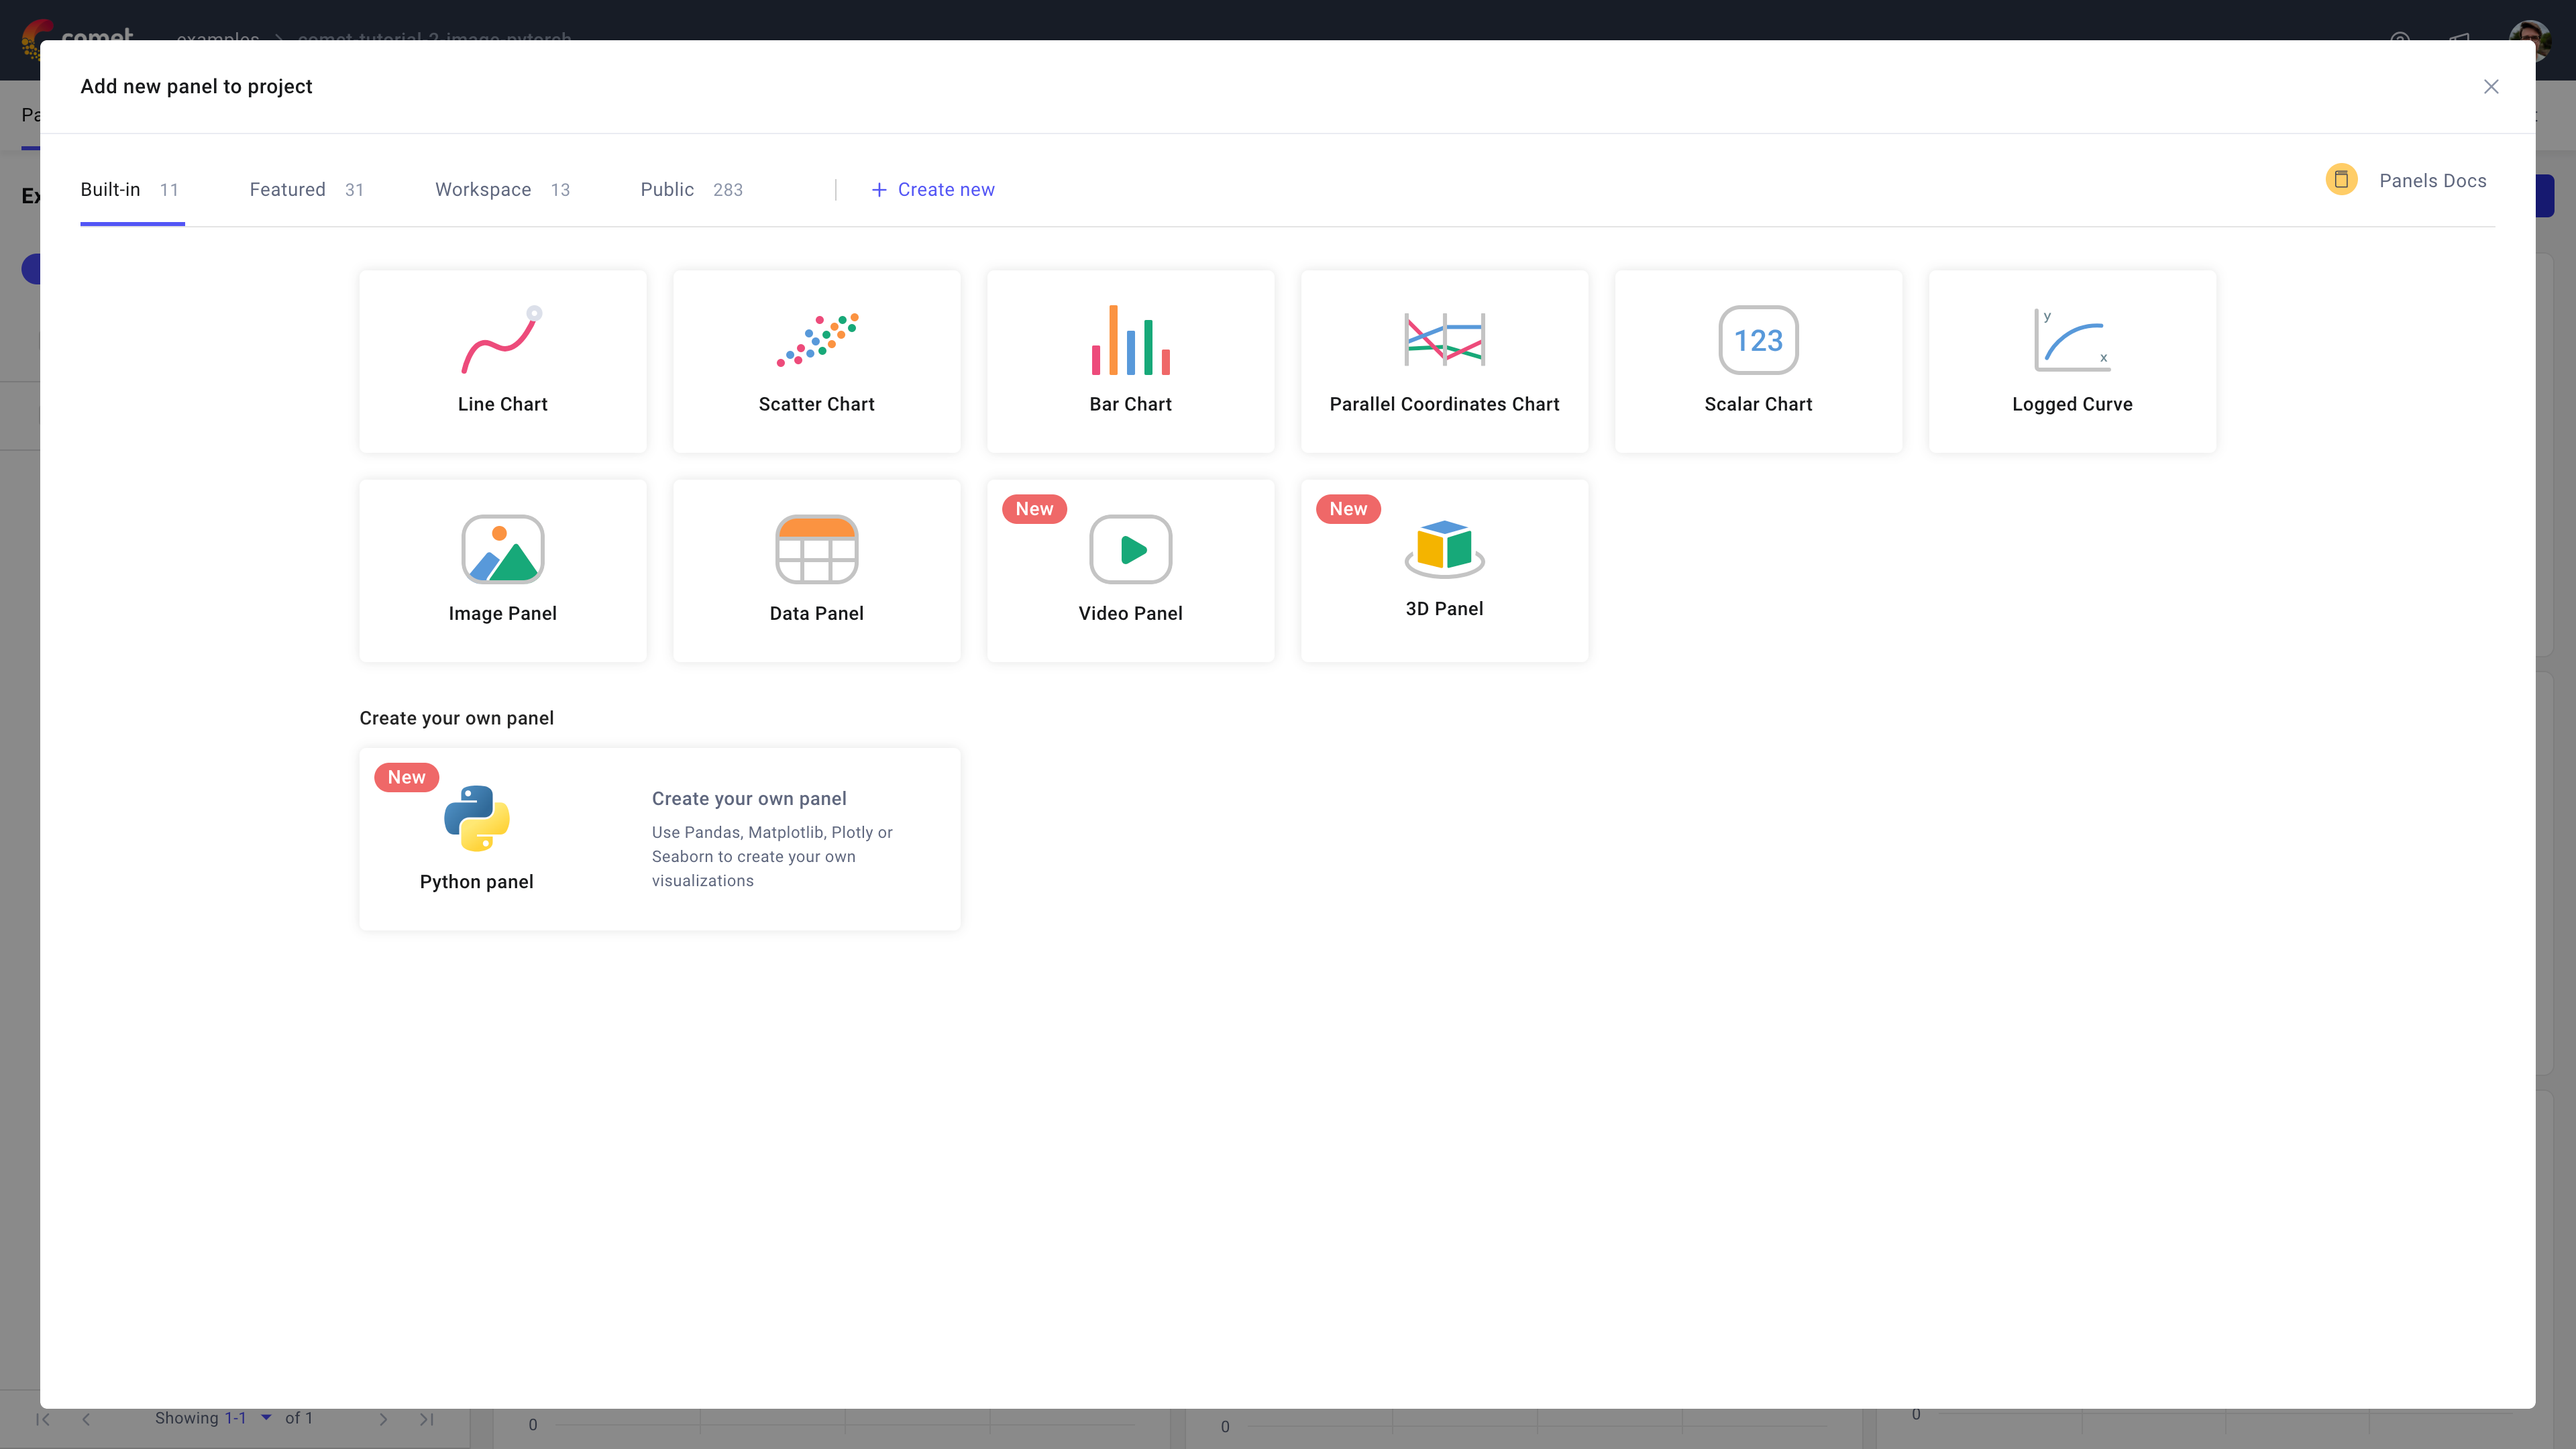Open the Workspace tab
2576x1449 pixels.
pyautogui.click(x=483, y=190)
